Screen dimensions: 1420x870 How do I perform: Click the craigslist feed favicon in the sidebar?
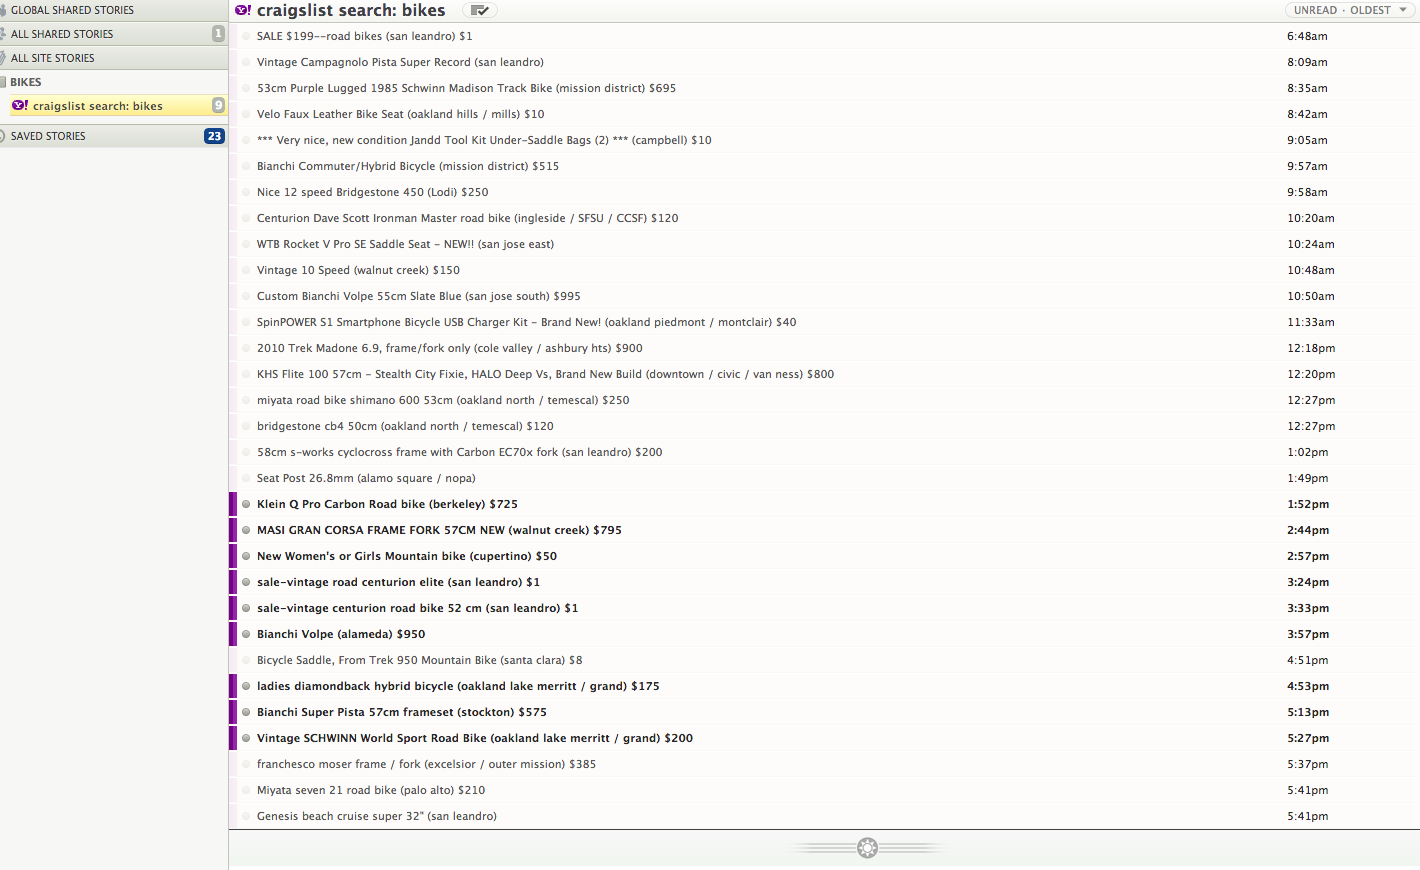(x=20, y=105)
